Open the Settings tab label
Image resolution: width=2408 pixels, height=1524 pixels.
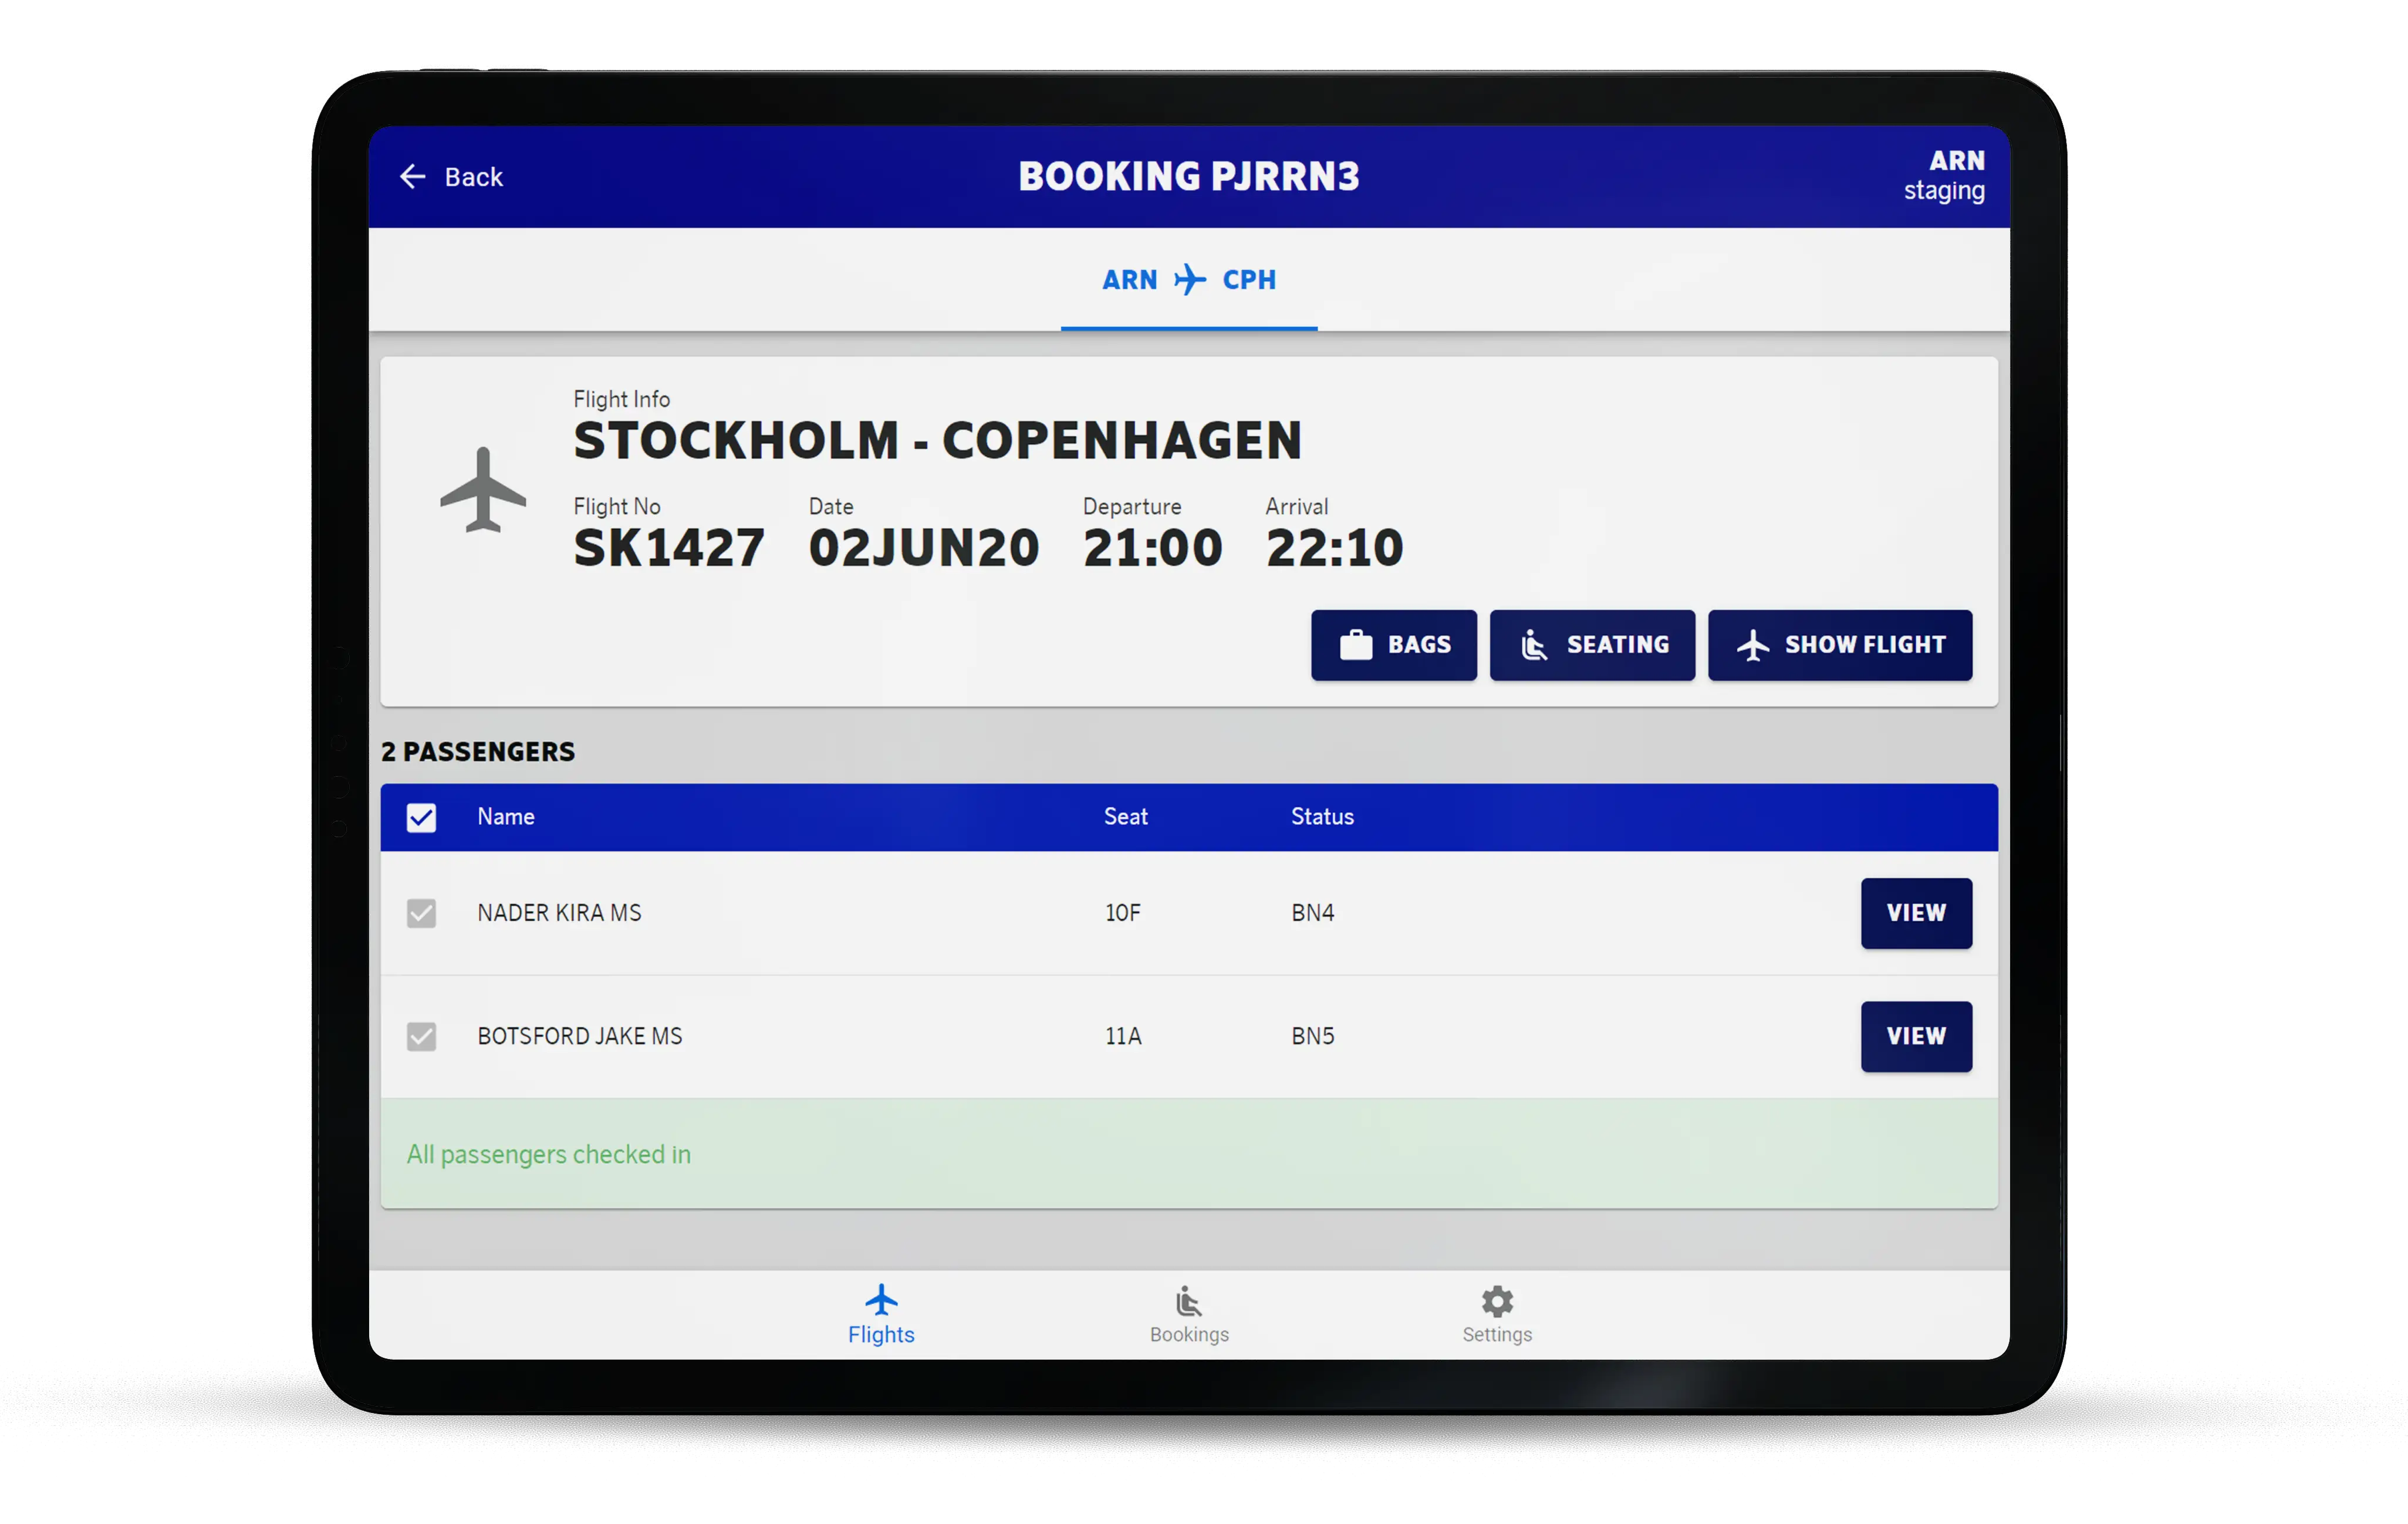pos(1497,1334)
